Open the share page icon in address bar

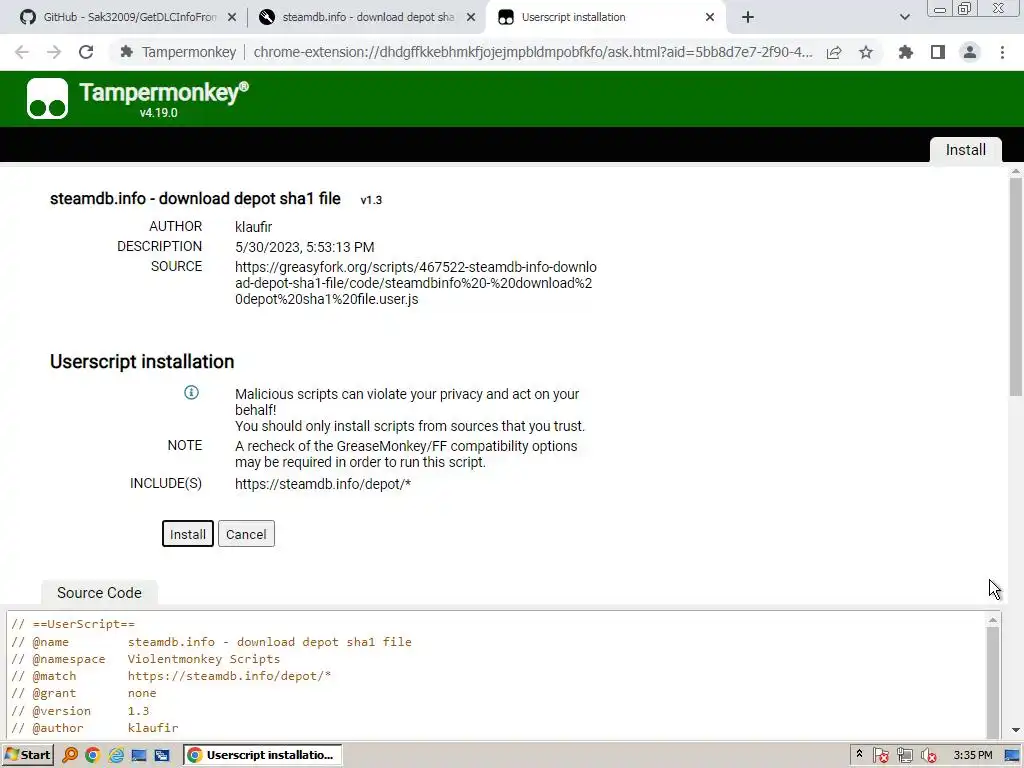pyautogui.click(x=834, y=52)
